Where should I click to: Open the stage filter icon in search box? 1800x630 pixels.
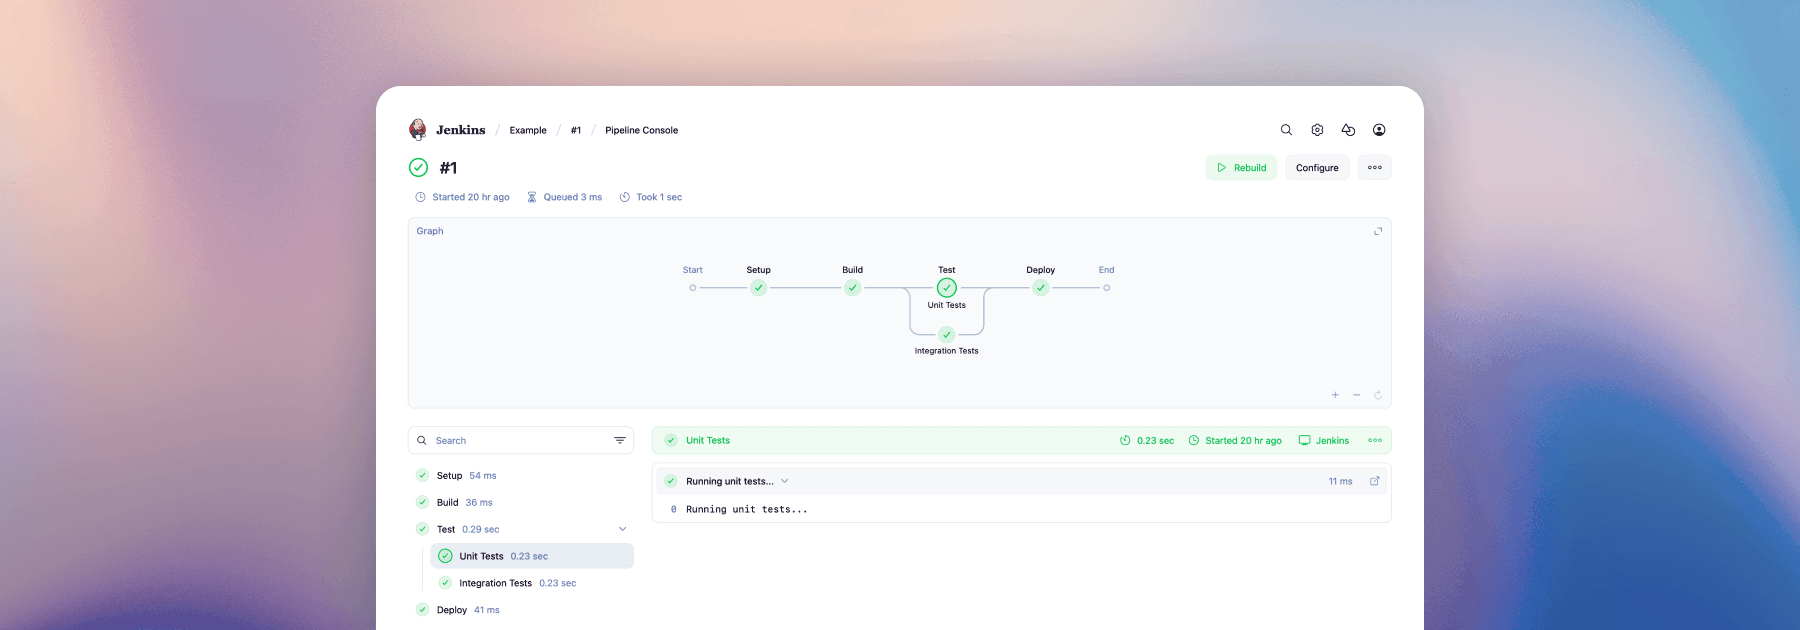coord(619,440)
